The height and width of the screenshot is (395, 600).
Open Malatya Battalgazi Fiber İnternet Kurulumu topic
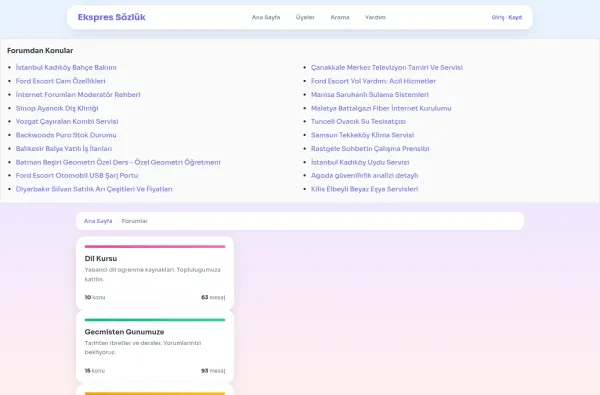click(x=381, y=108)
